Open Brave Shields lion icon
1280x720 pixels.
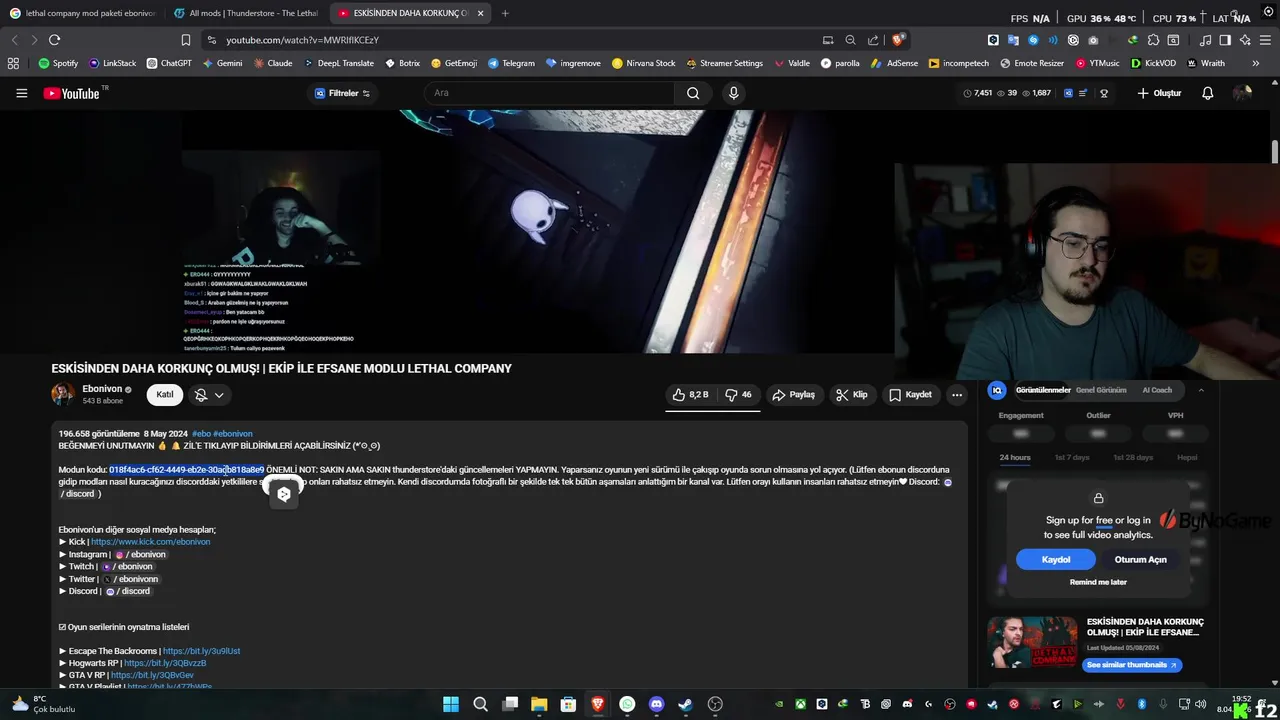[898, 40]
